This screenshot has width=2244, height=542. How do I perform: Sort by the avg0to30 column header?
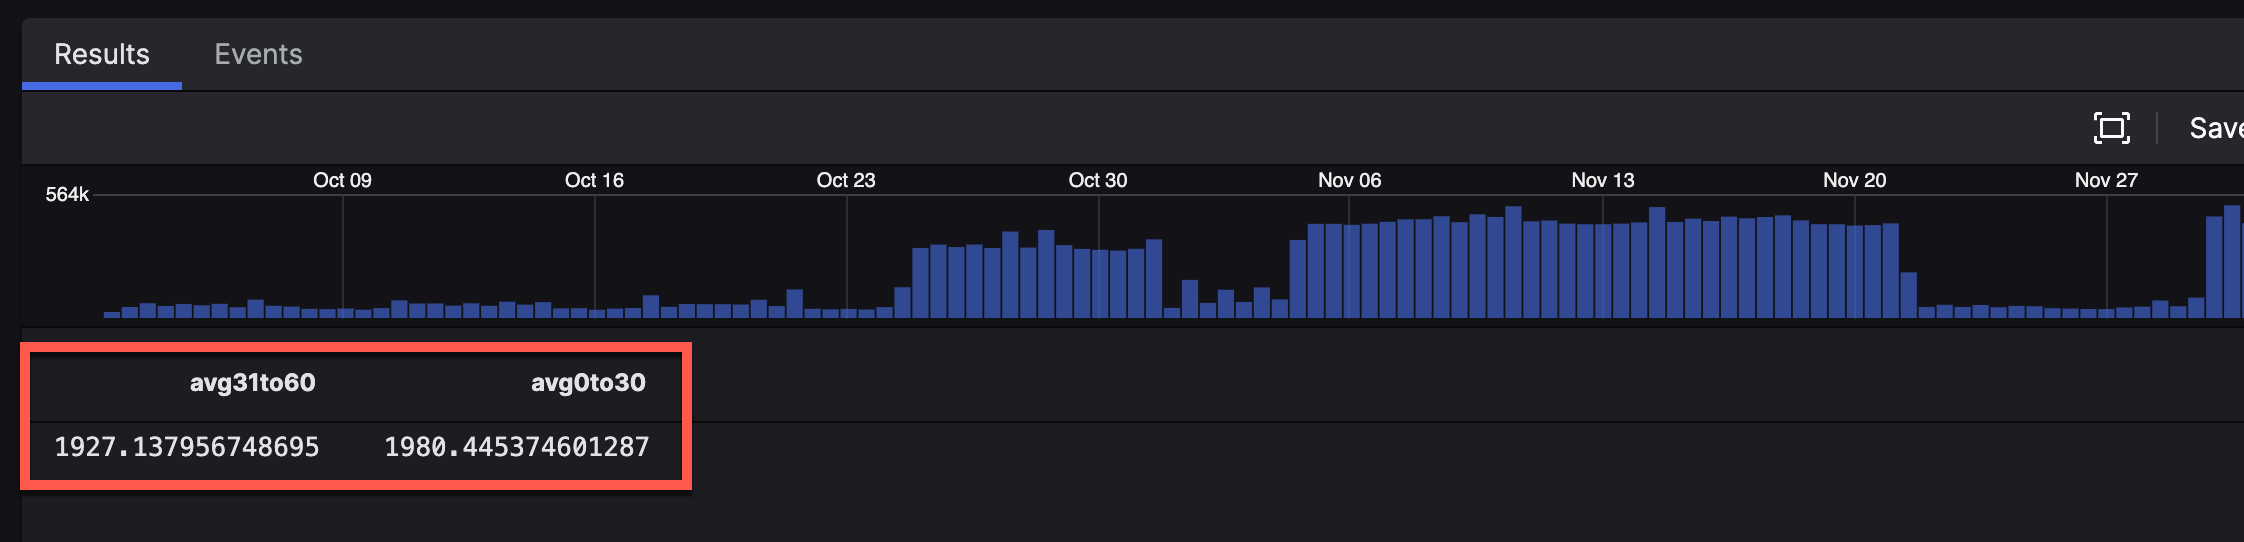pos(588,383)
